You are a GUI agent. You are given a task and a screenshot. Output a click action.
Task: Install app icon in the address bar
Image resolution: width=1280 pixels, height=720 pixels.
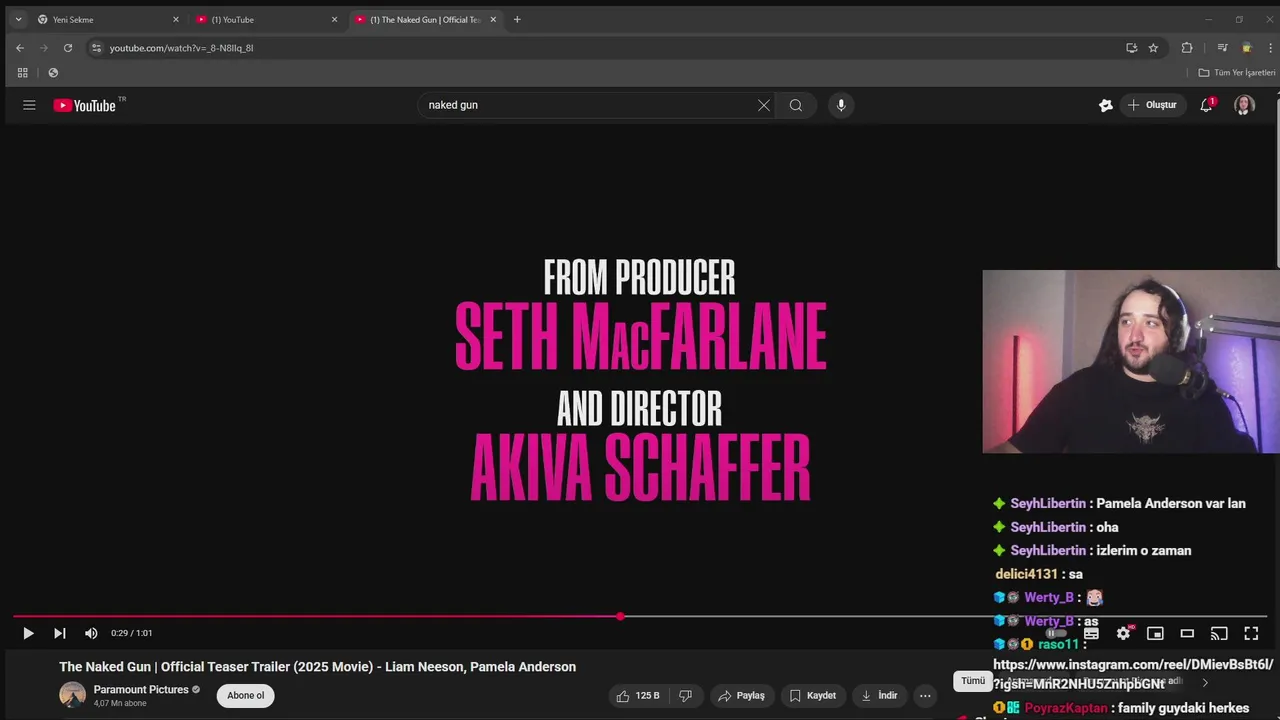pos(1131,48)
